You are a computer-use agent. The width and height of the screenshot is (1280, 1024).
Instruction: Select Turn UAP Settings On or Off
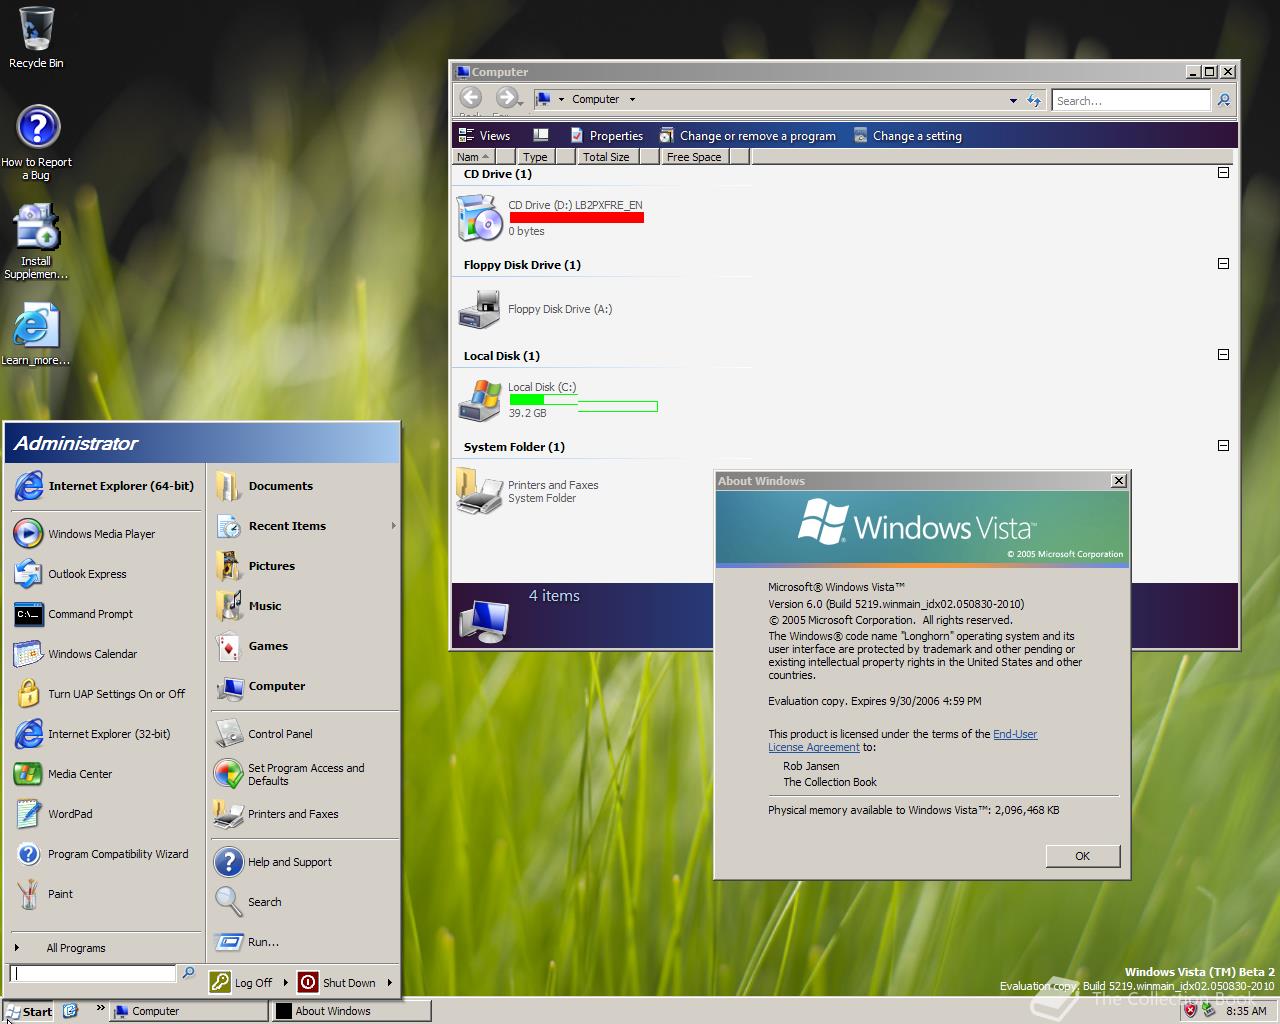[105, 694]
